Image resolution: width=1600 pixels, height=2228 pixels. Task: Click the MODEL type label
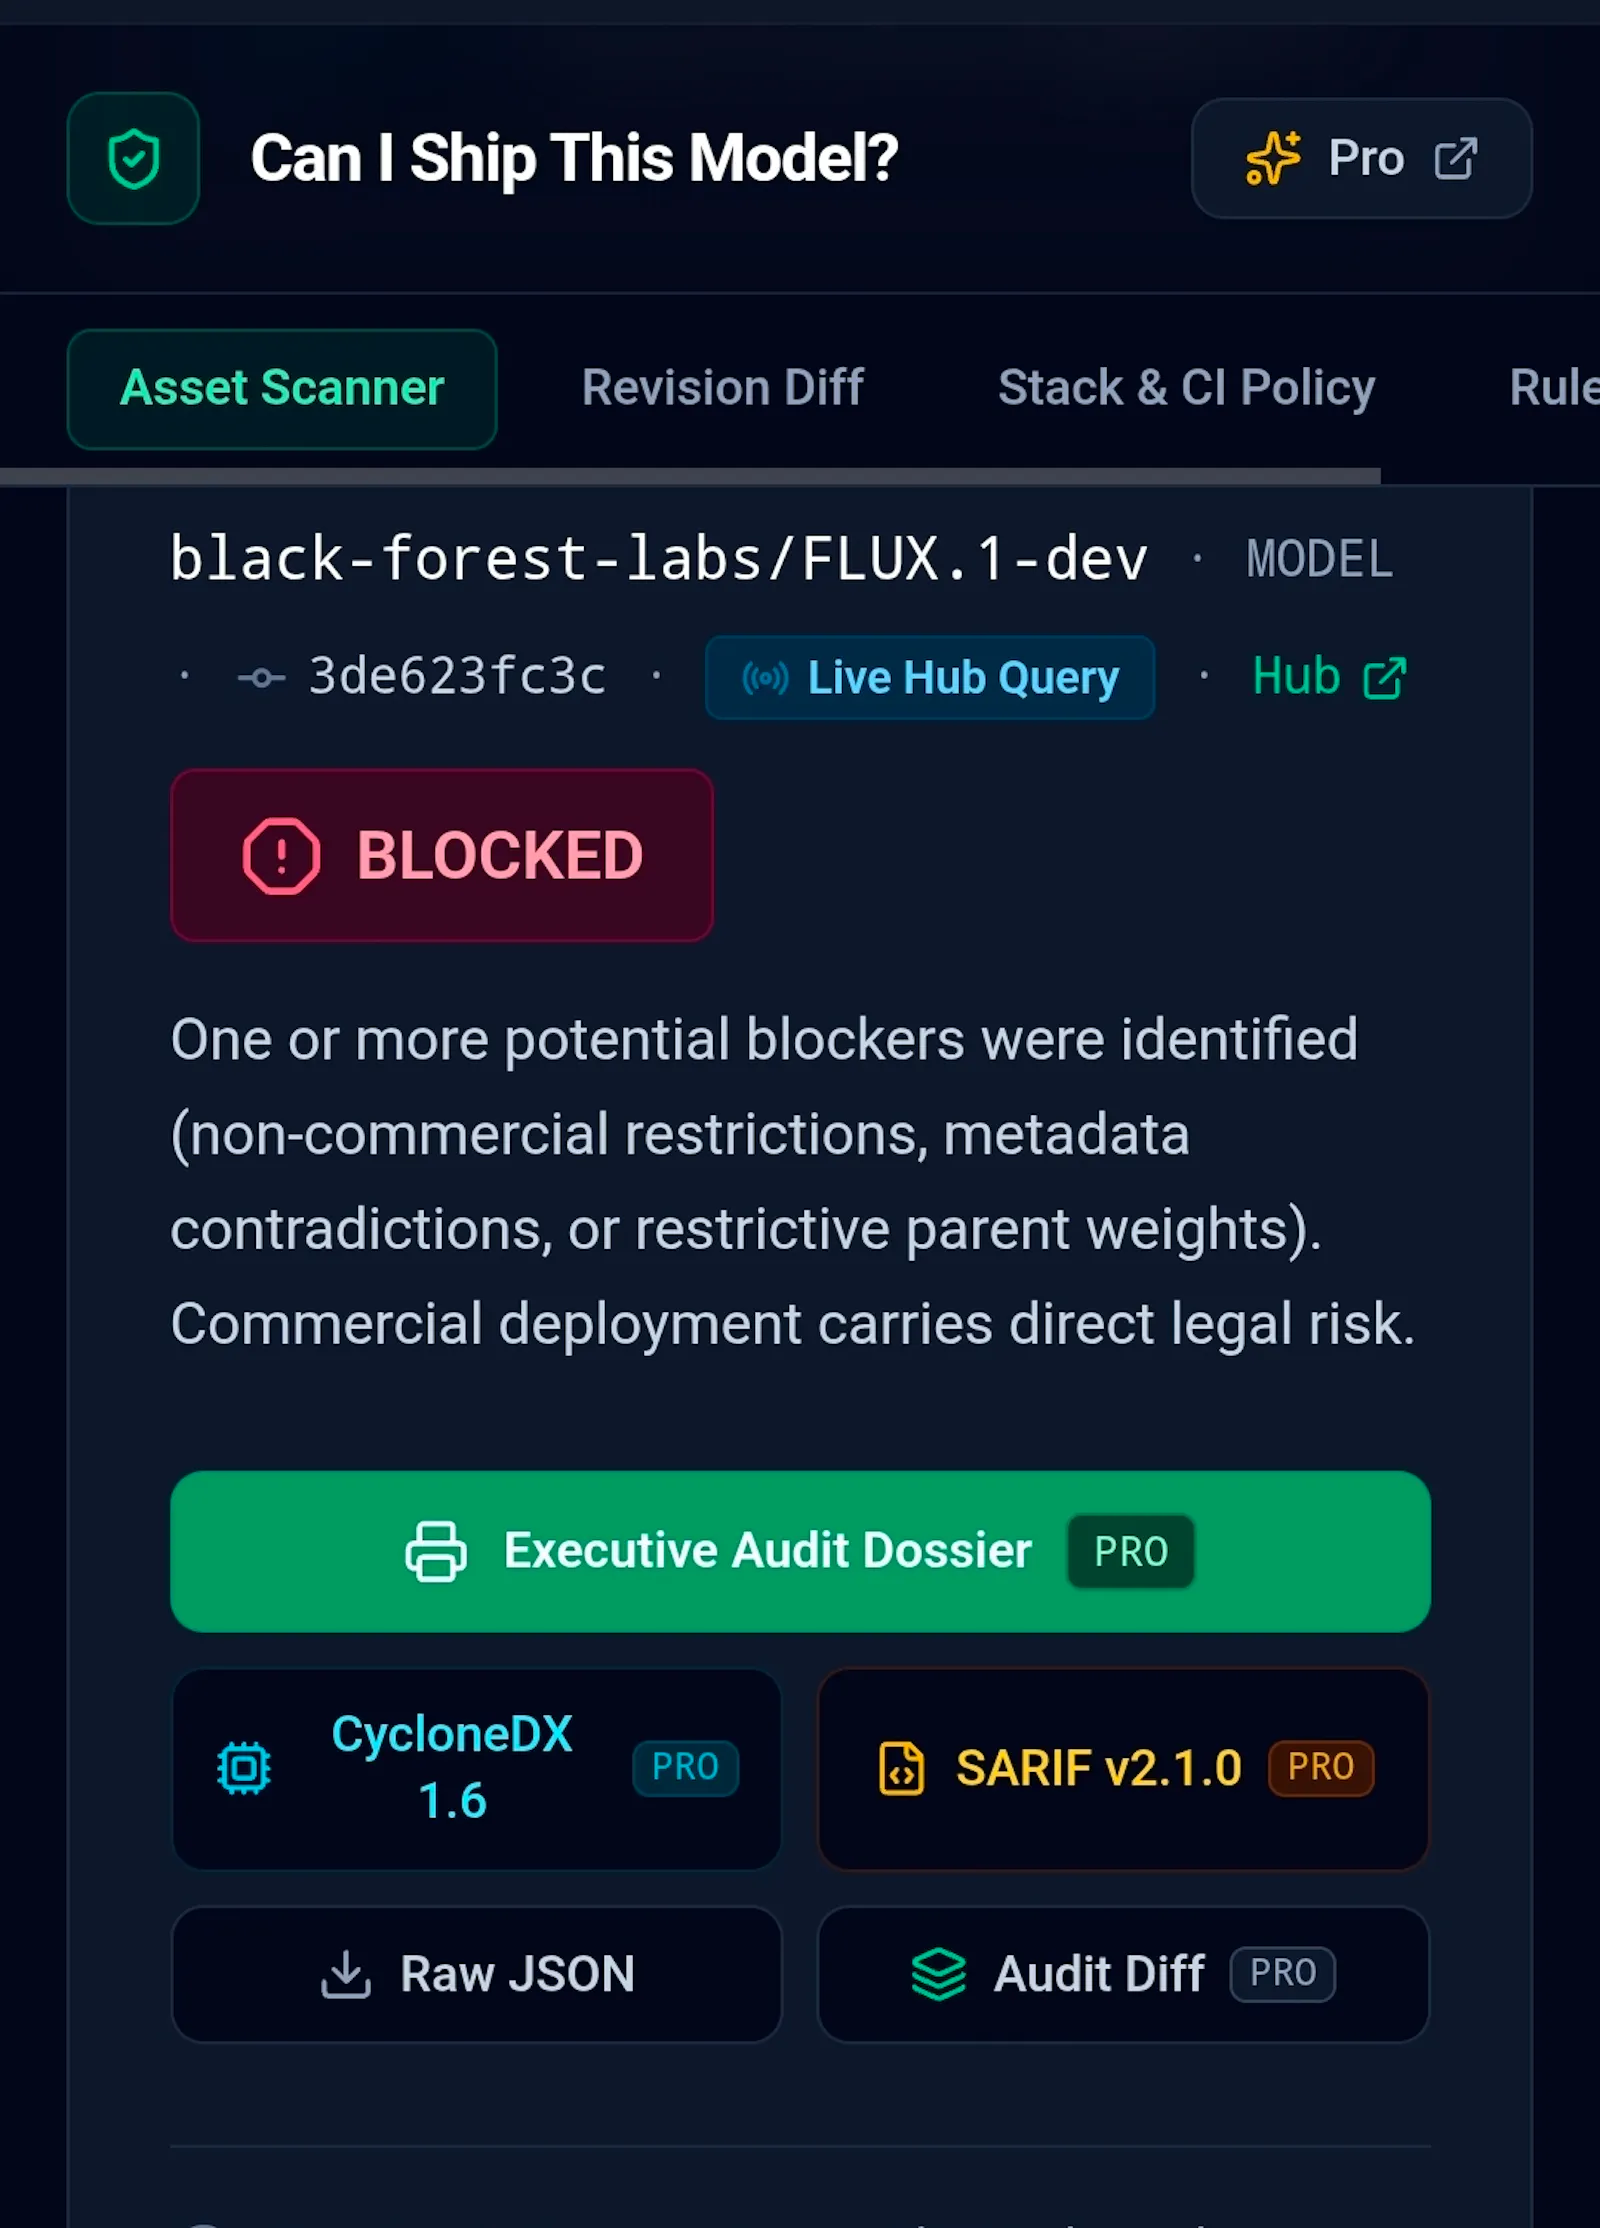[1319, 559]
